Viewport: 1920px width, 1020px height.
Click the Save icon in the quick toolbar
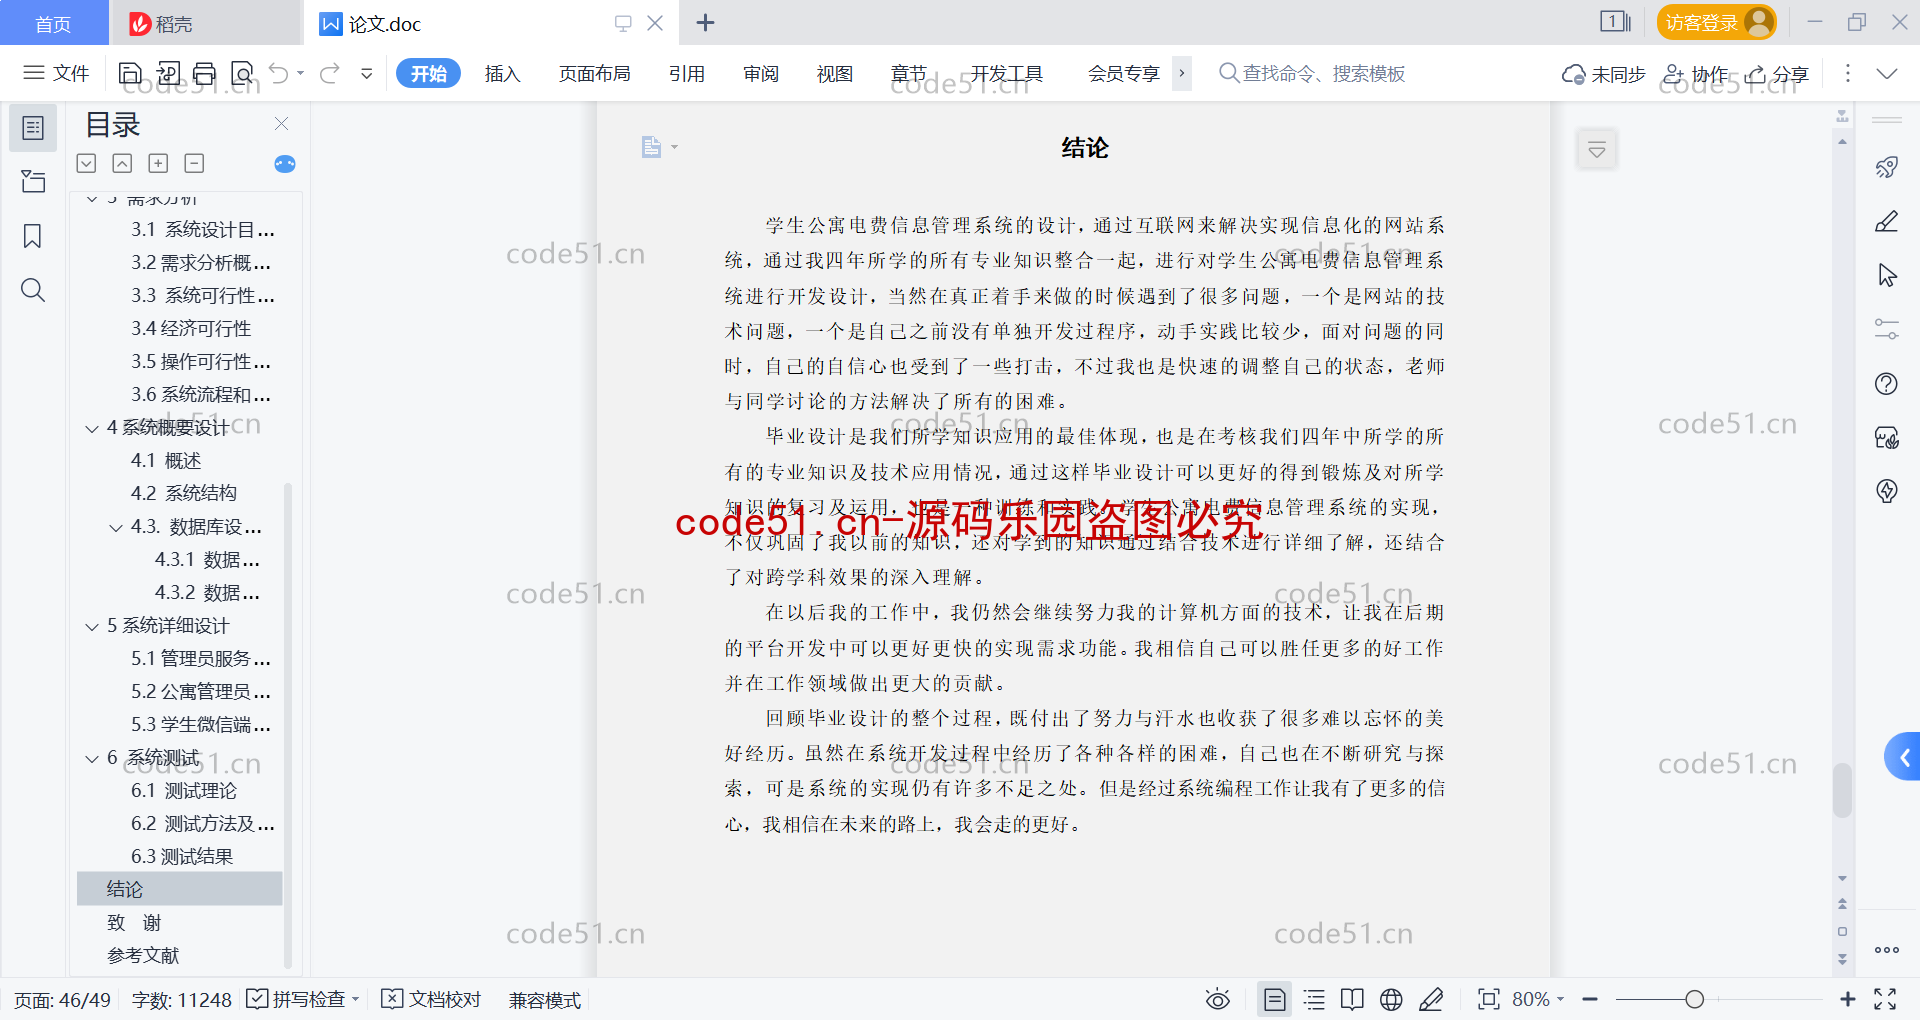click(x=130, y=73)
